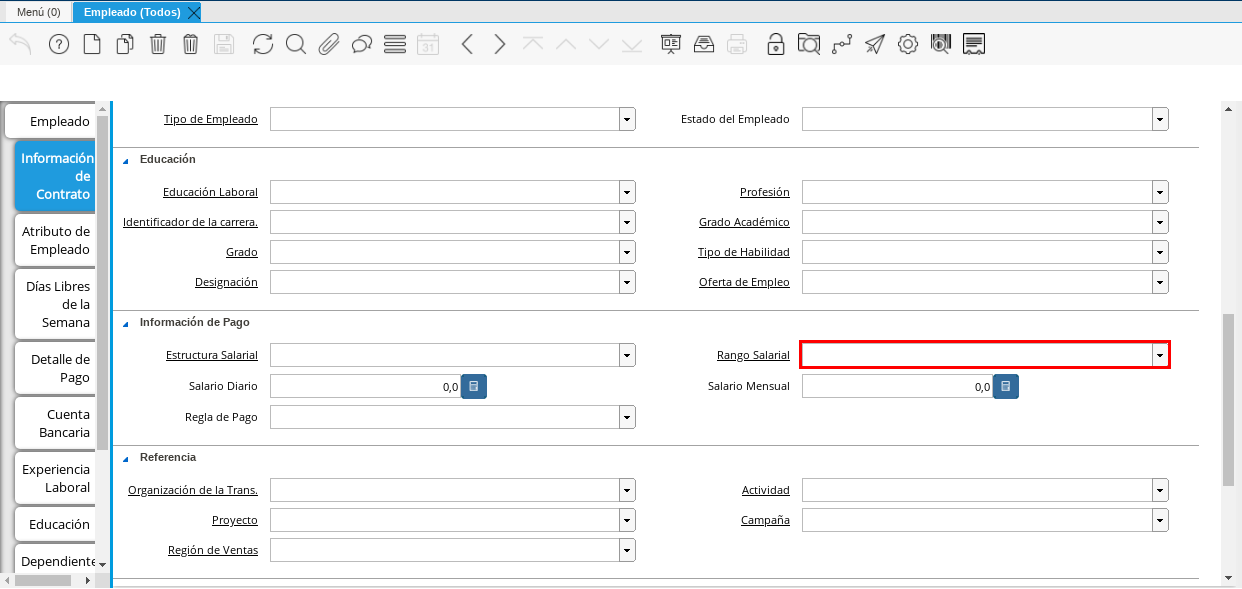Image resolution: width=1242 pixels, height=589 pixels.
Task: Collapse the Información de Pago section
Action: 126,323
